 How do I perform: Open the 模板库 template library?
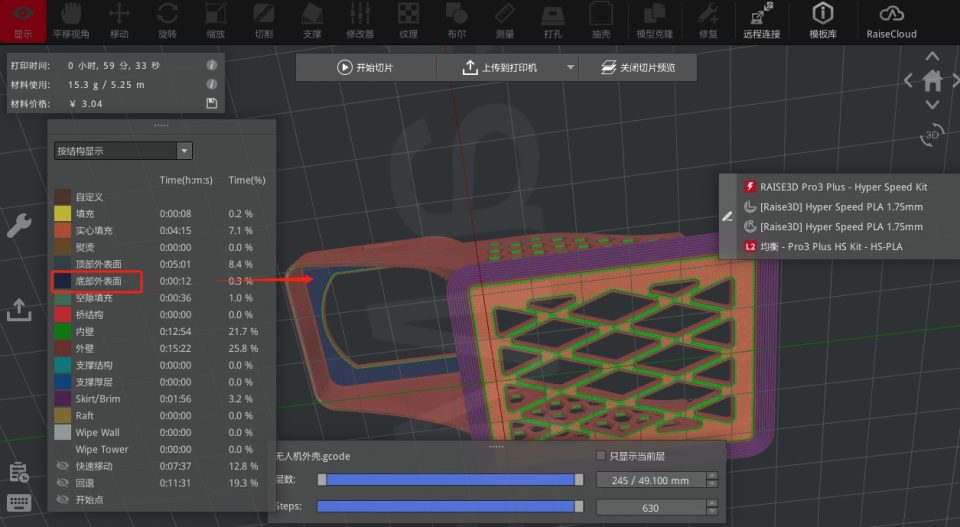(823, 21)
